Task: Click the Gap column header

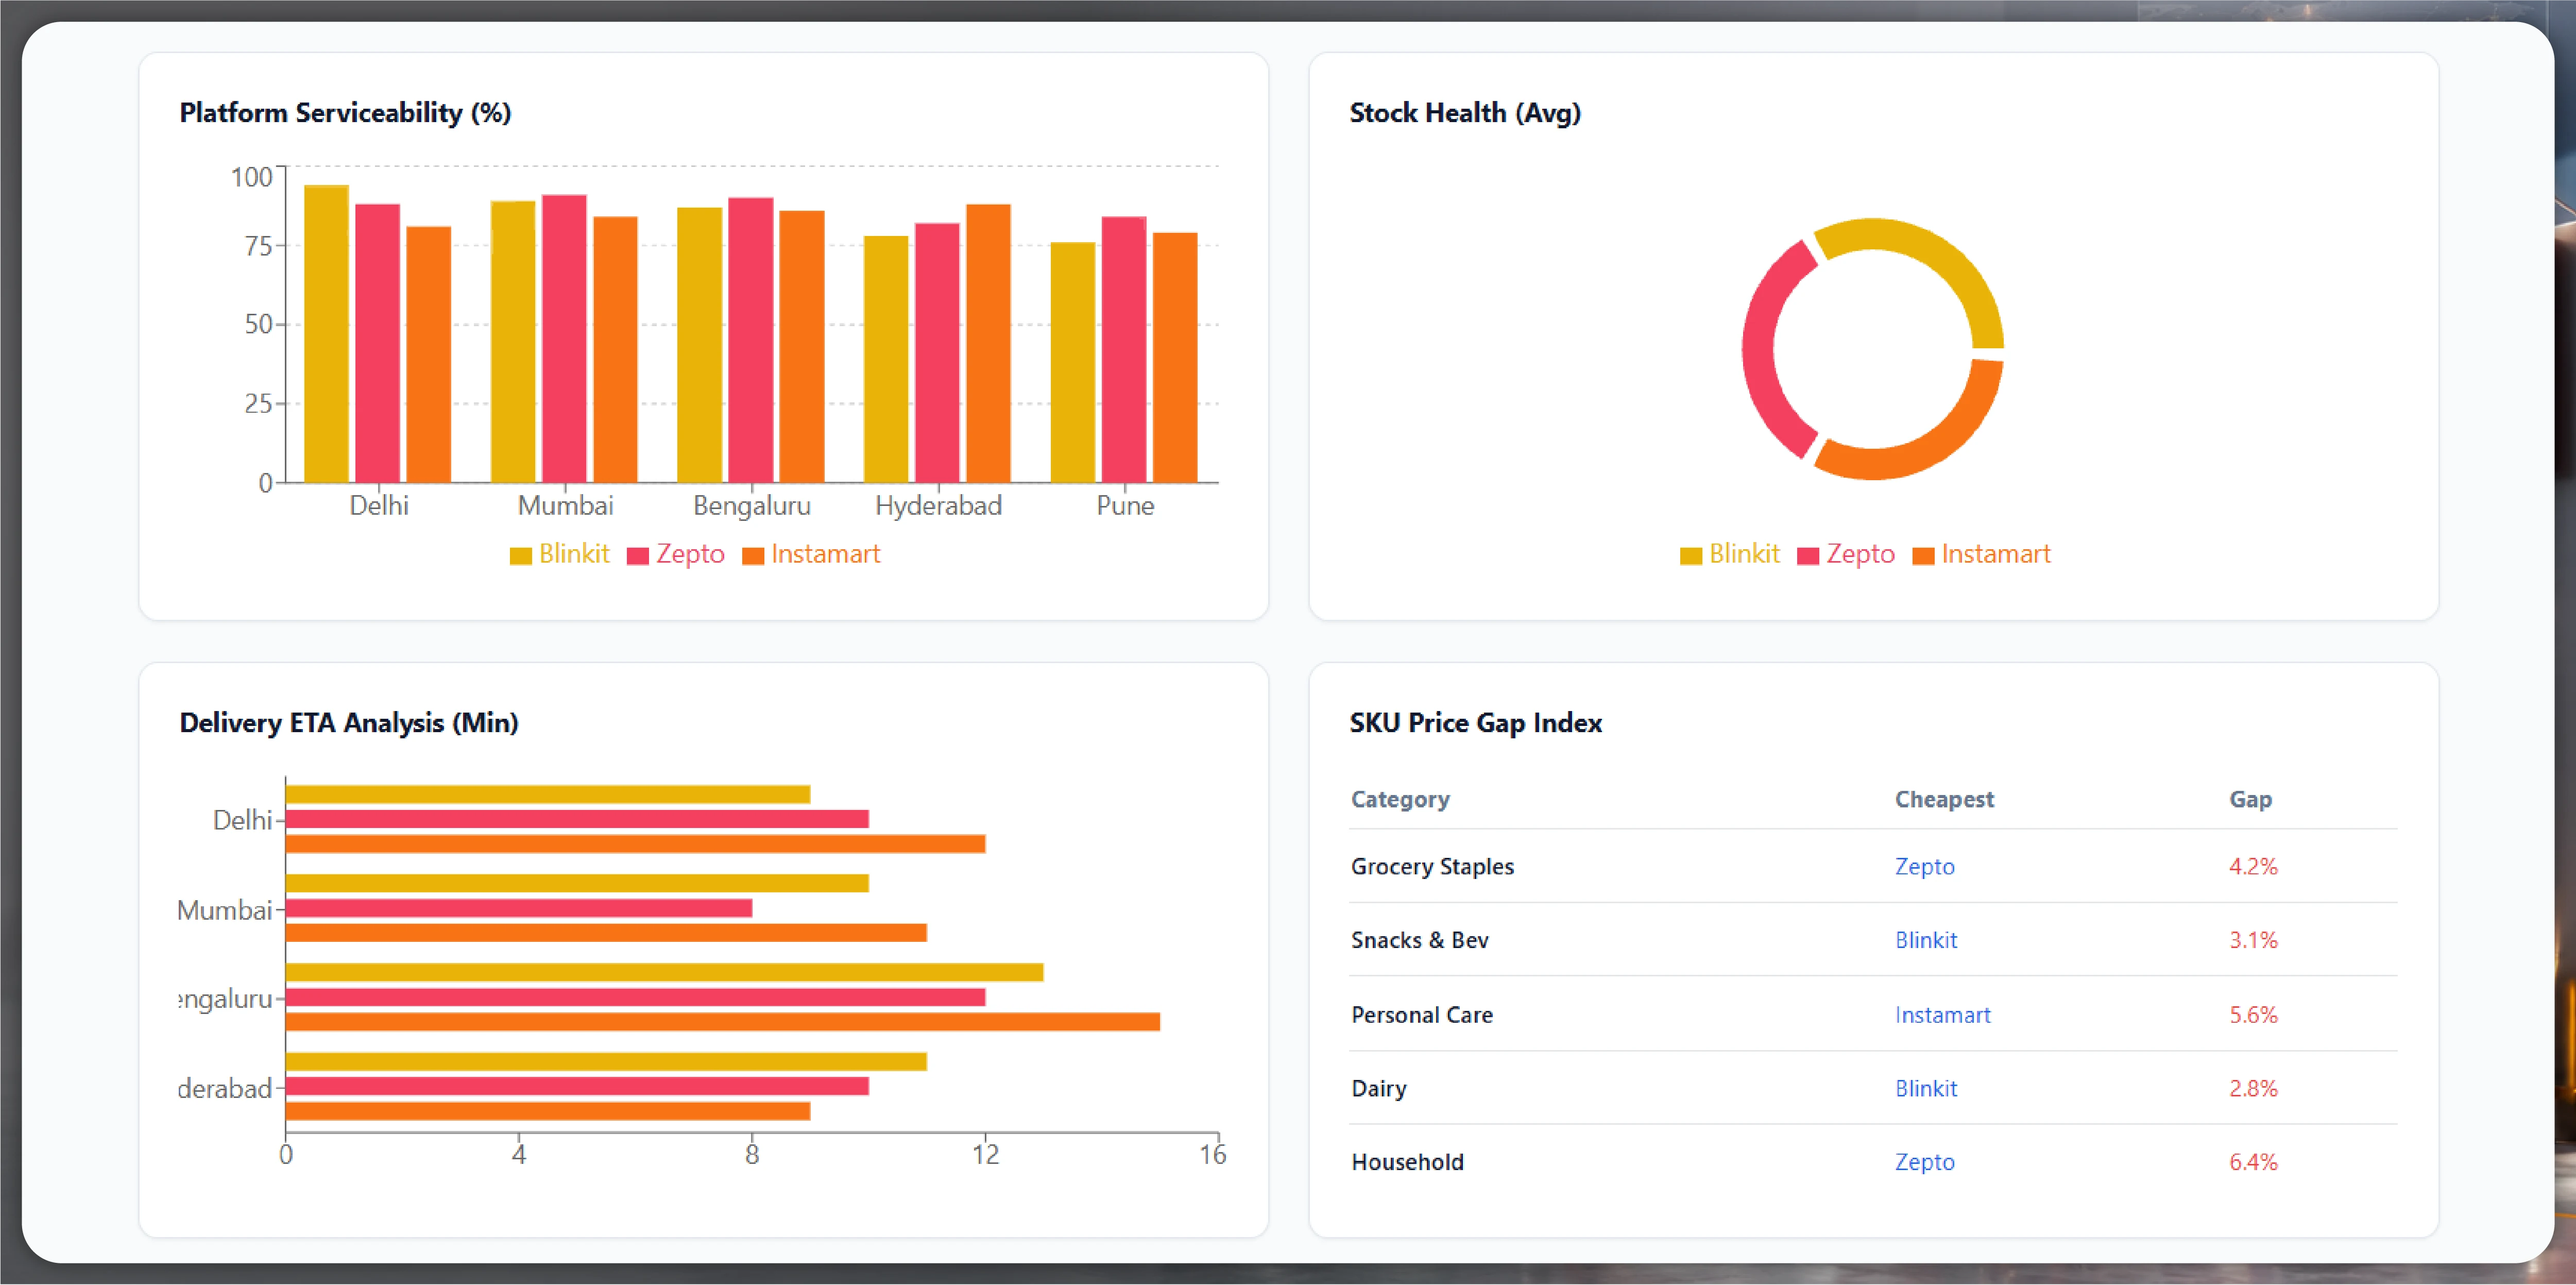Action: click(2250, 799)
